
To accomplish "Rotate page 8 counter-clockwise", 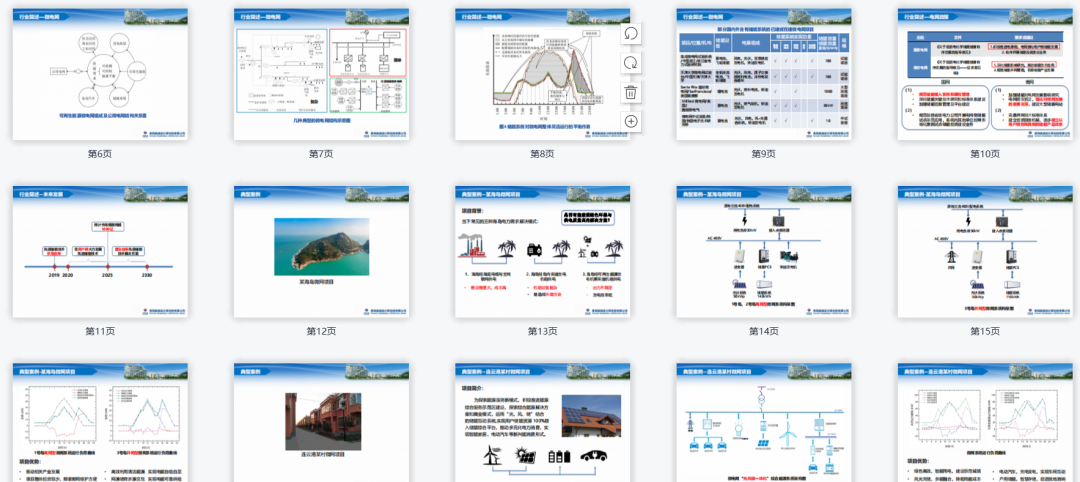I will (631, 33).
